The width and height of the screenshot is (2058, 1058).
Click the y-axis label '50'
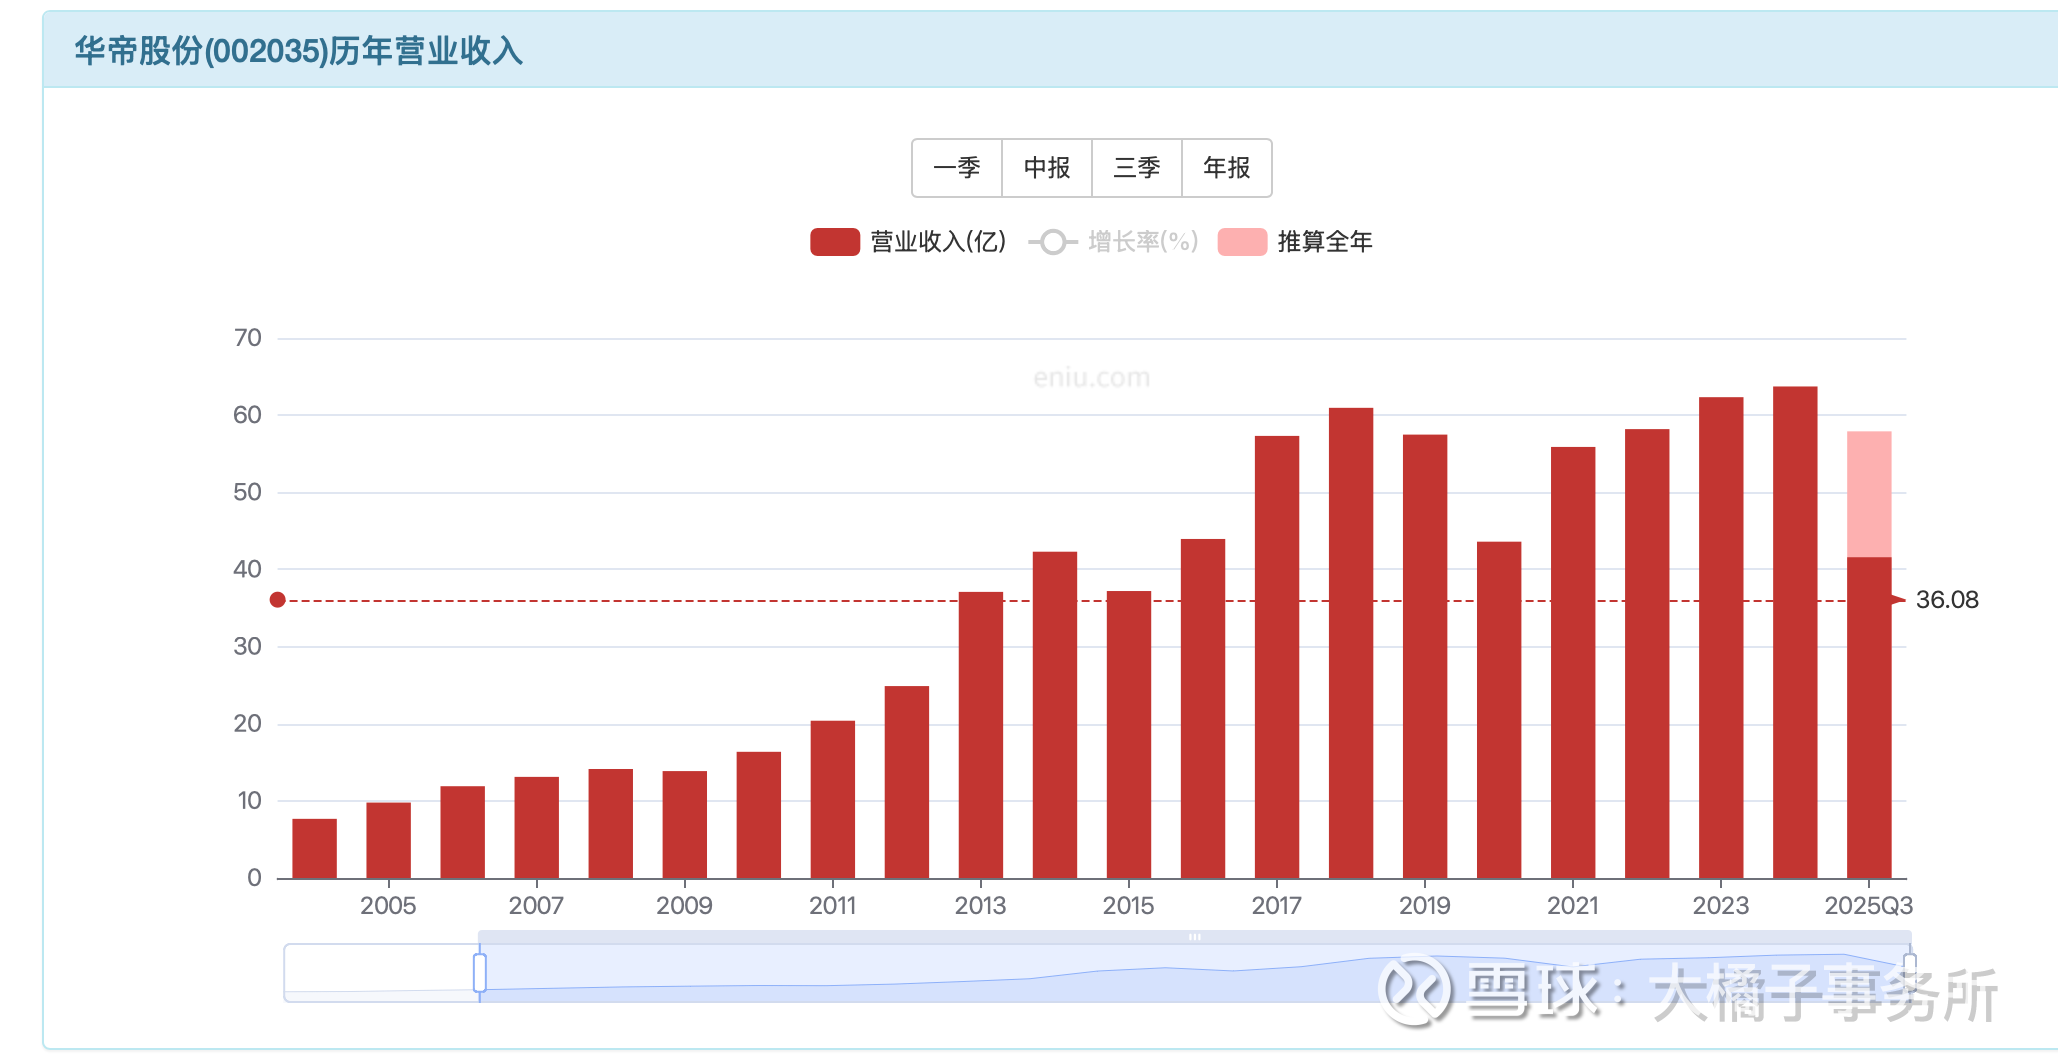pyautogui.click(x=247, y=492)
